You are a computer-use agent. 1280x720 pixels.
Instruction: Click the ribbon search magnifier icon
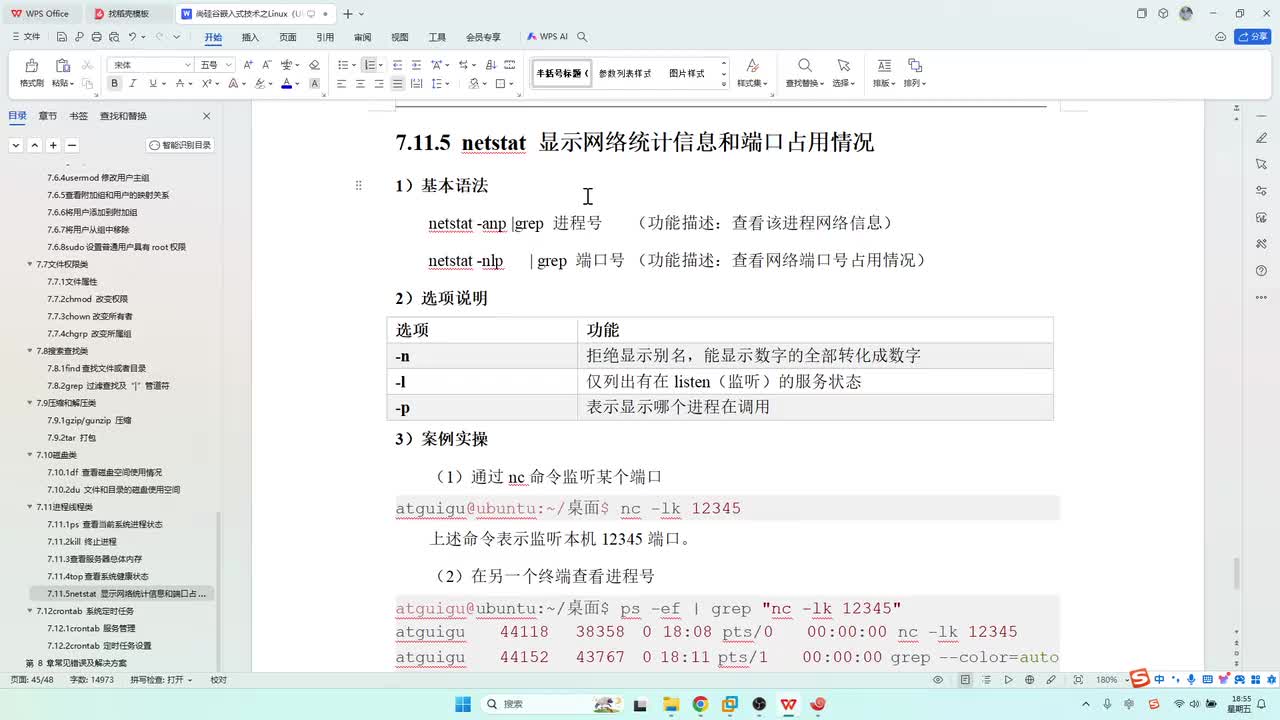coord(582,37)
